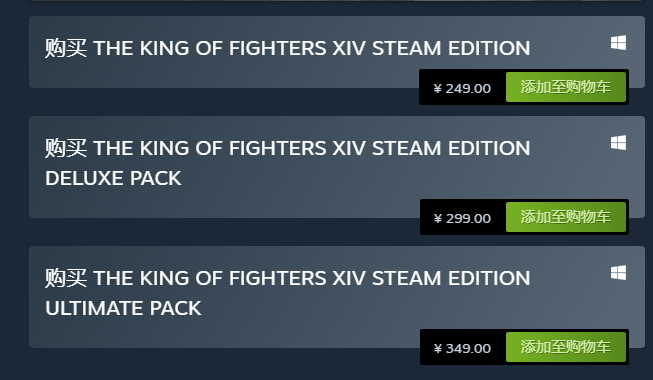This screenshot has width=653, height=380.
Task: Click the Windows platform icon for the base Steam Edition
Action: (x=618, y=42)
